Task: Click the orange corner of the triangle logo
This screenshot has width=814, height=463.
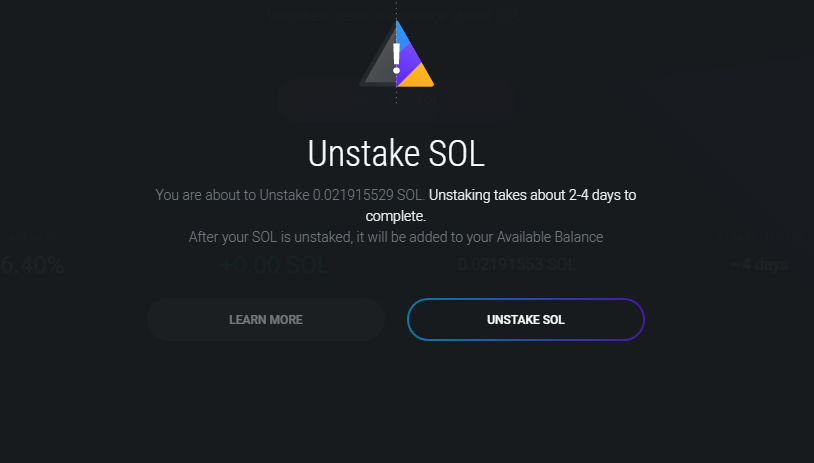Action: click(x=421, y=76)
